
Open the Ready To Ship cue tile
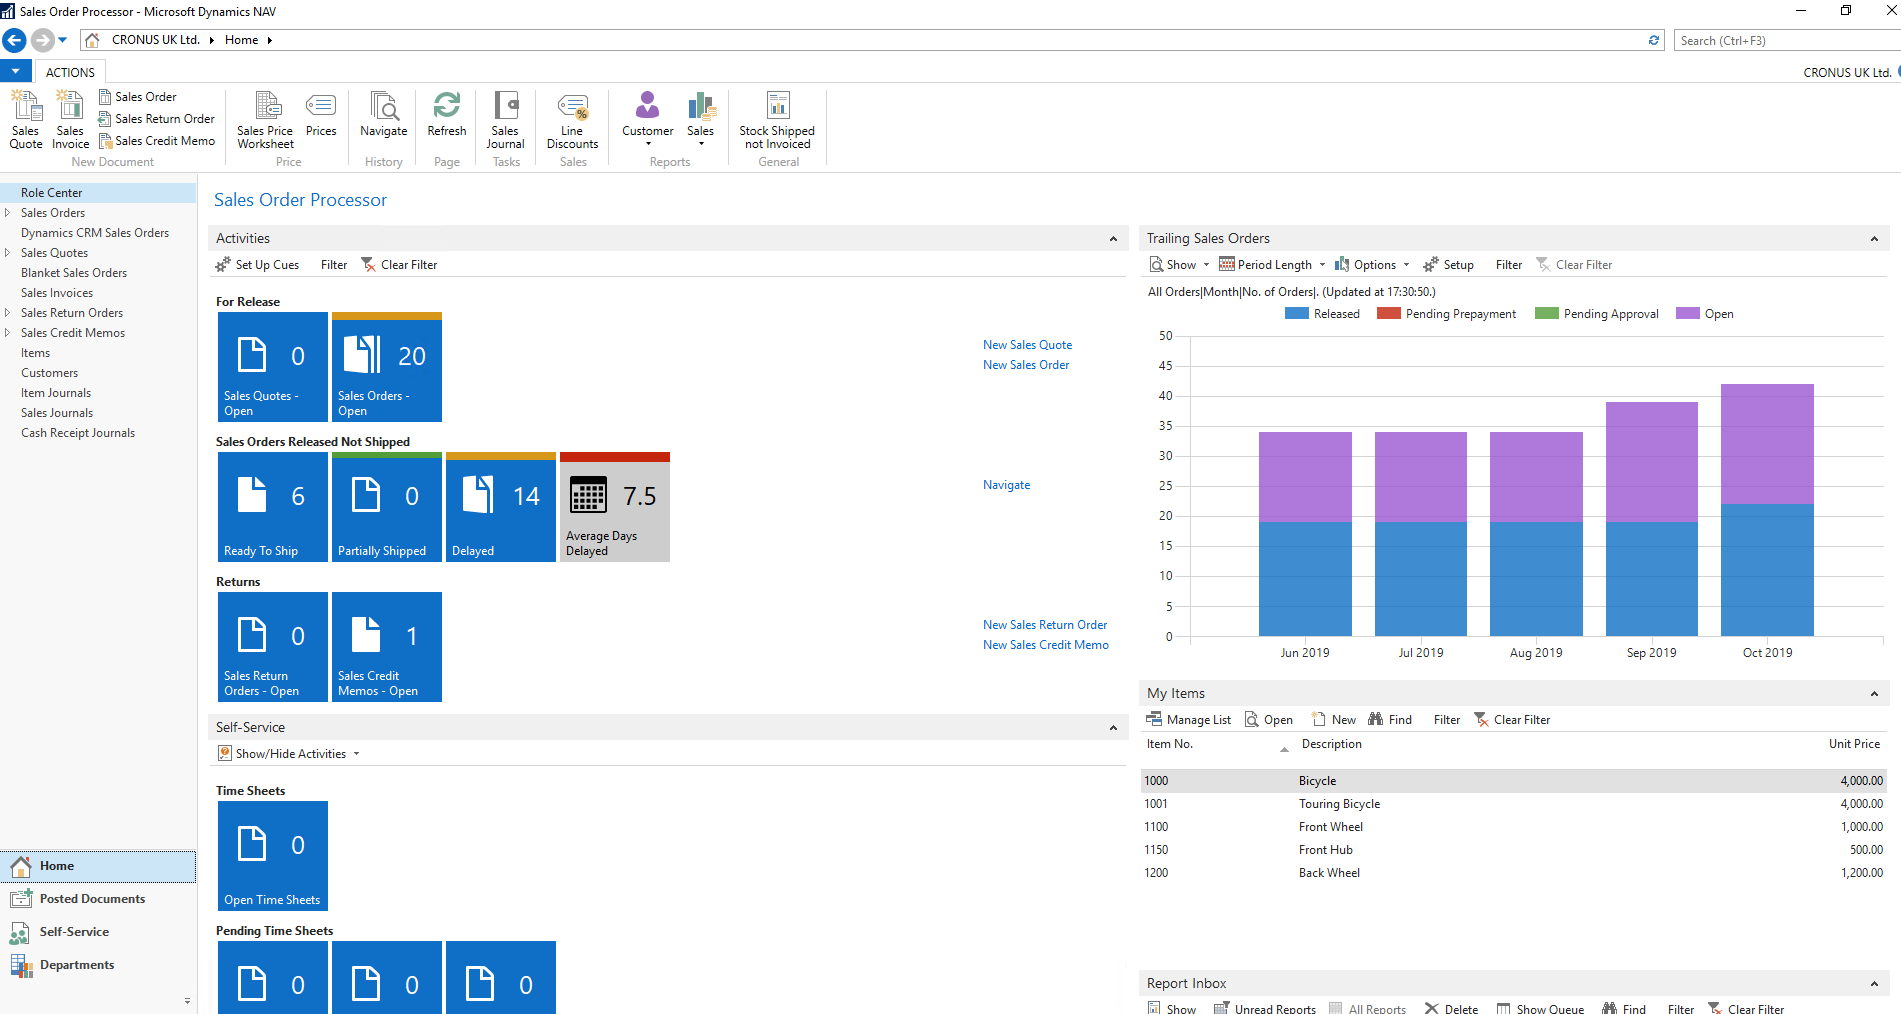click(x=273, y=506)
